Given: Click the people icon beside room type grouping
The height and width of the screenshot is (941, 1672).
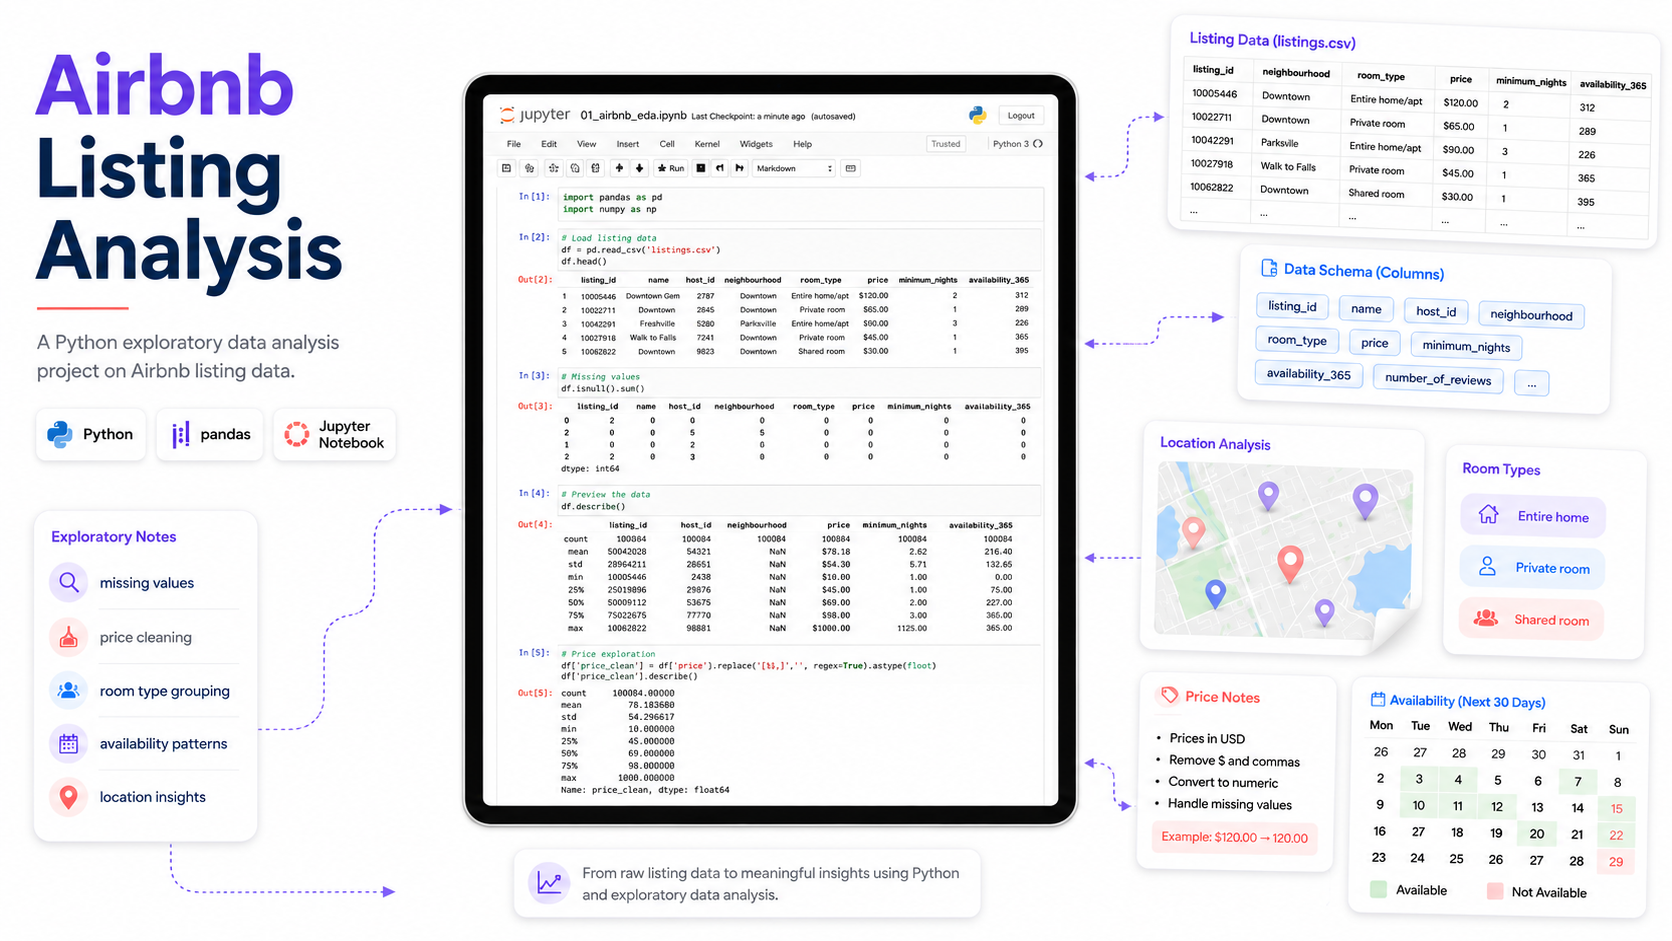Looking at the screenshot, I should (x=68, y=690).
